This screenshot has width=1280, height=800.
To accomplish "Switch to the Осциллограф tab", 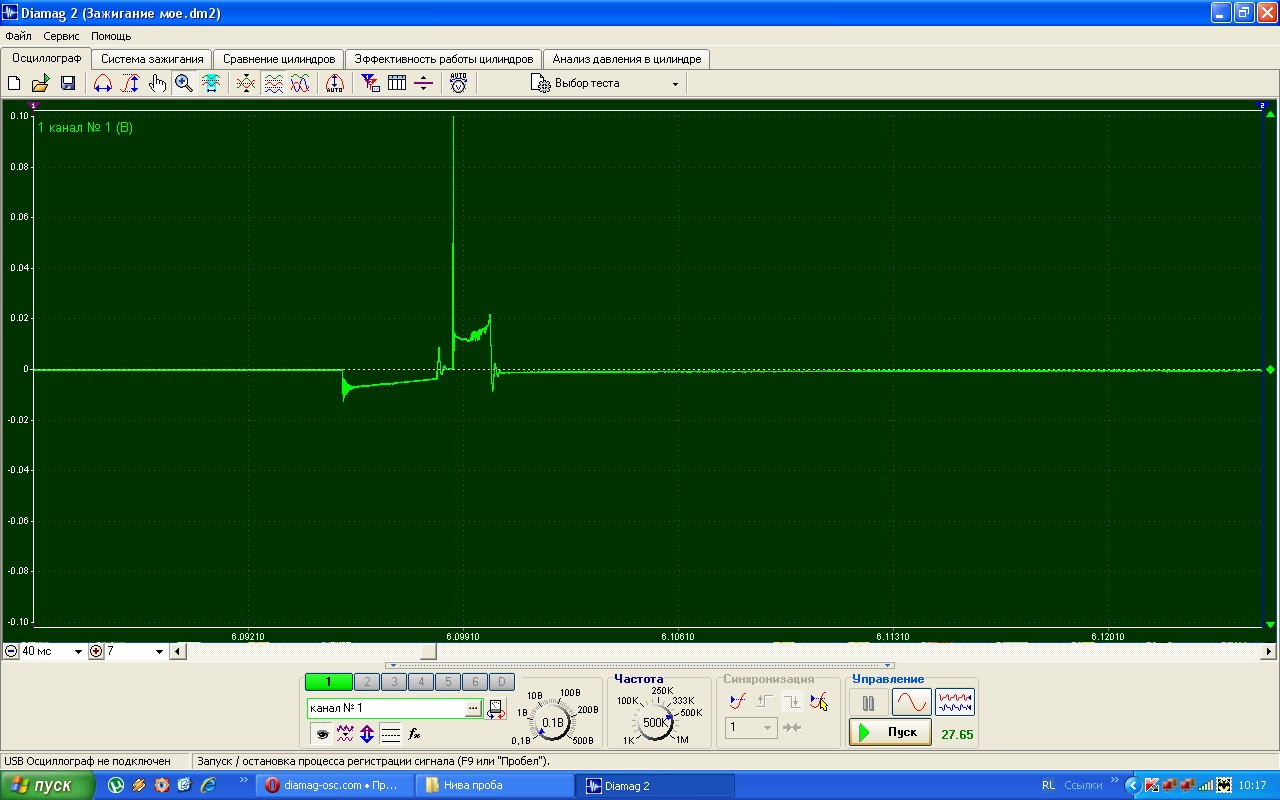I will pyautogui.click(x=46, y=58).
